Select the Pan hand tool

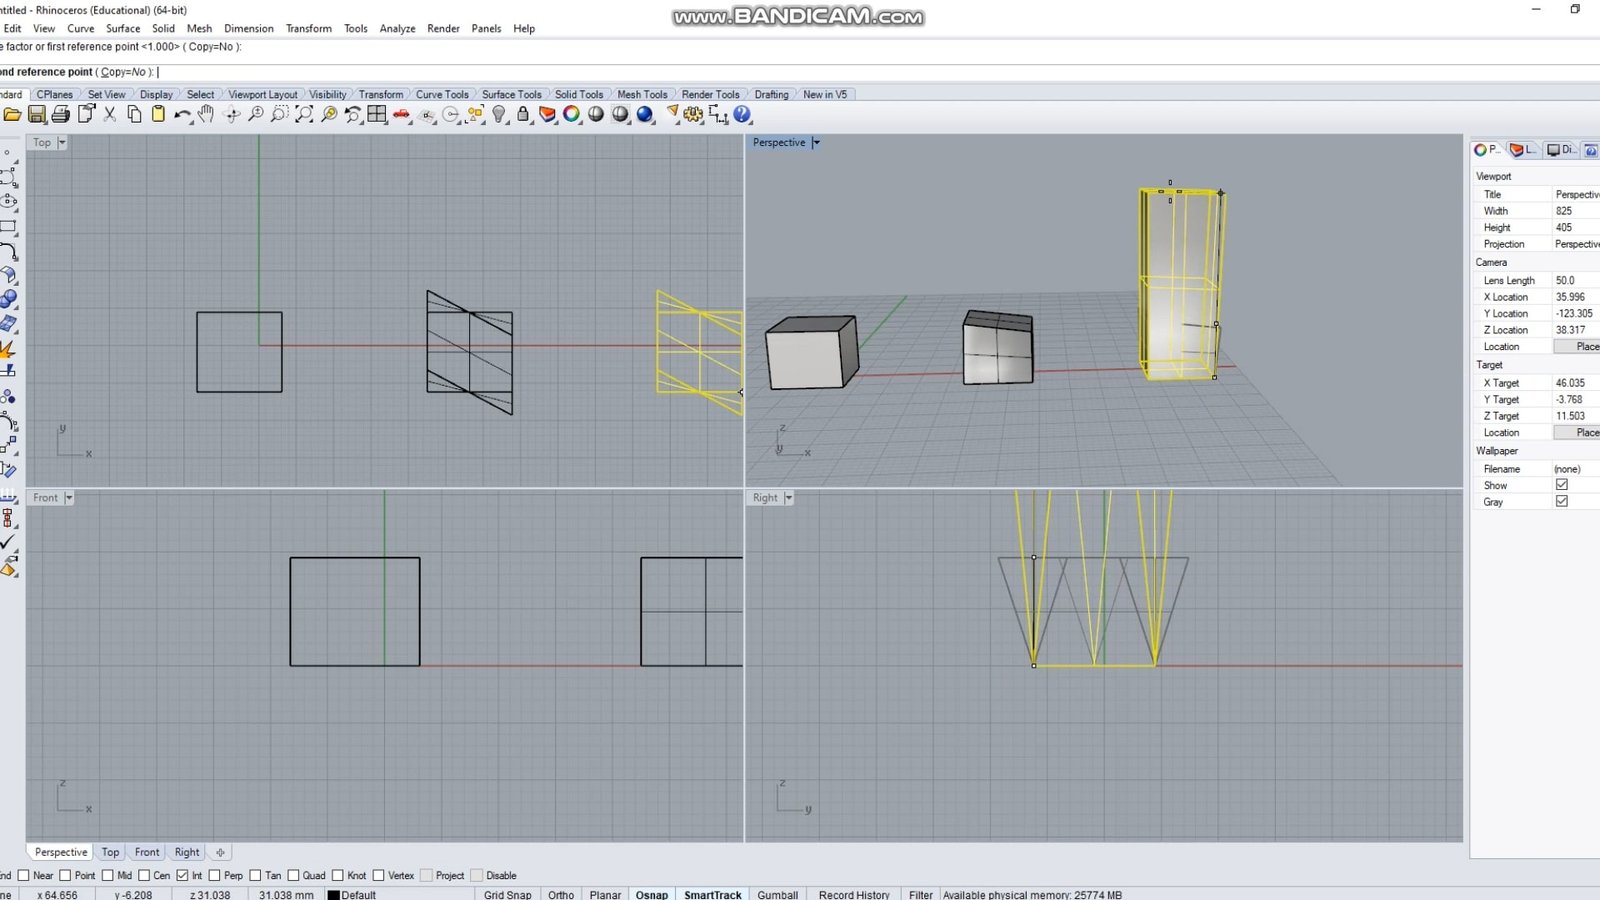click(206, 115)
